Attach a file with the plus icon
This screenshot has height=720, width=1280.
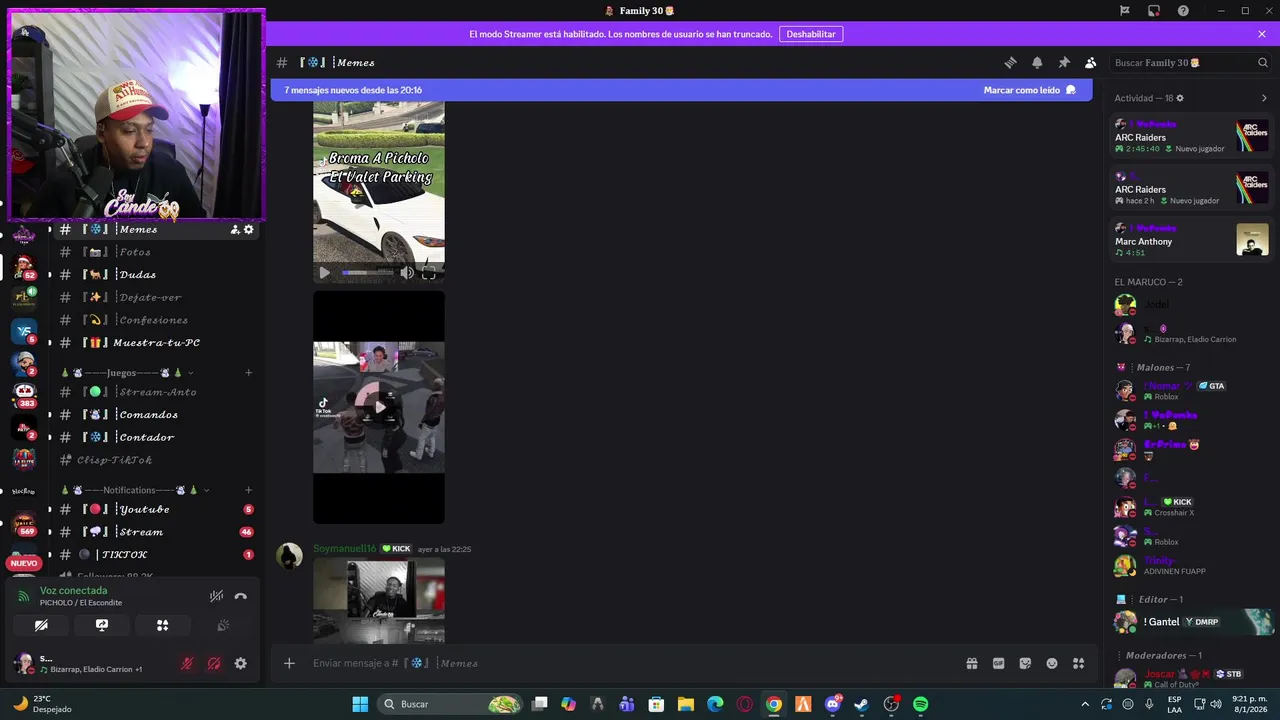coord(289,663)
